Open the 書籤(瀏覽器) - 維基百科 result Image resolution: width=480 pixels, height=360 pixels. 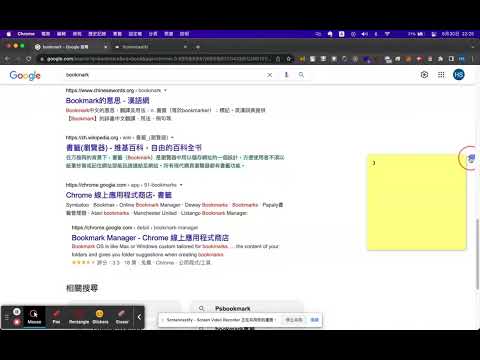pyautogui.click(x=134, y=148)
